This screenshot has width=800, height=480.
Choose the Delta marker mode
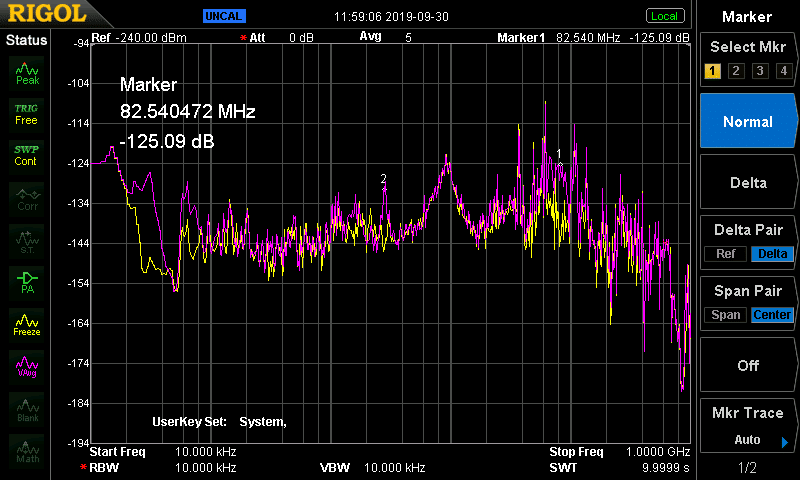click(x=747, y=183)
